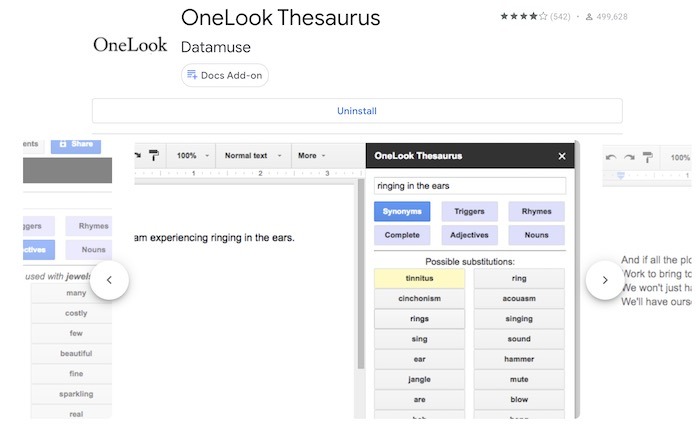Click Nouns button in left screenshot
Image resolution: width=700 pixels, height=430 pixels.
(89, 250)
